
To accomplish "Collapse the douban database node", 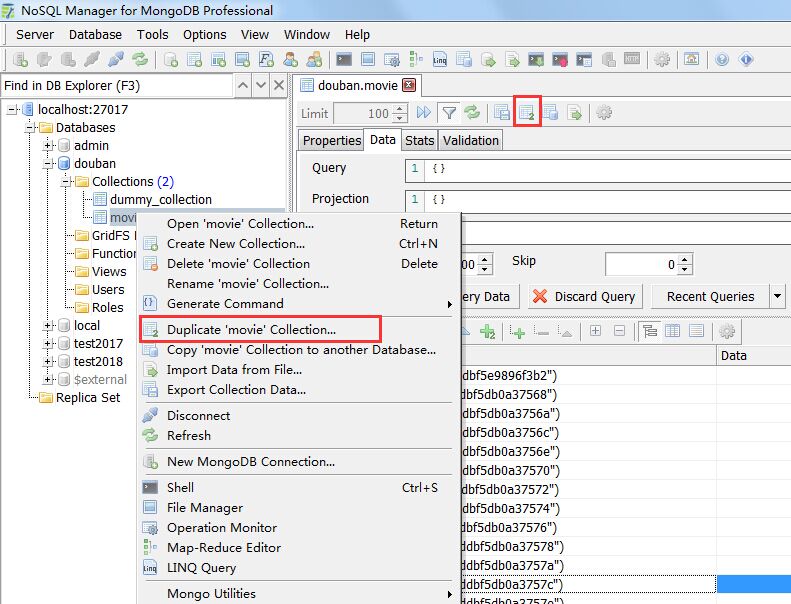I will coord(48,164).
